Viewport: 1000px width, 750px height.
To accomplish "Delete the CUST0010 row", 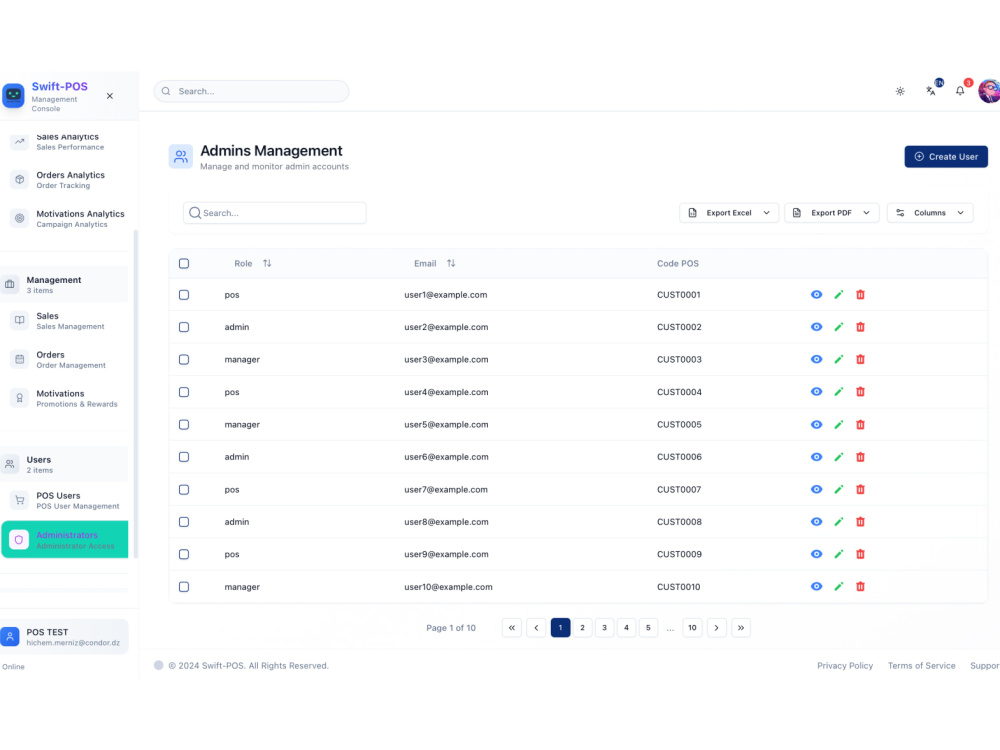I will pyautogui.click(x=860, y=587).
